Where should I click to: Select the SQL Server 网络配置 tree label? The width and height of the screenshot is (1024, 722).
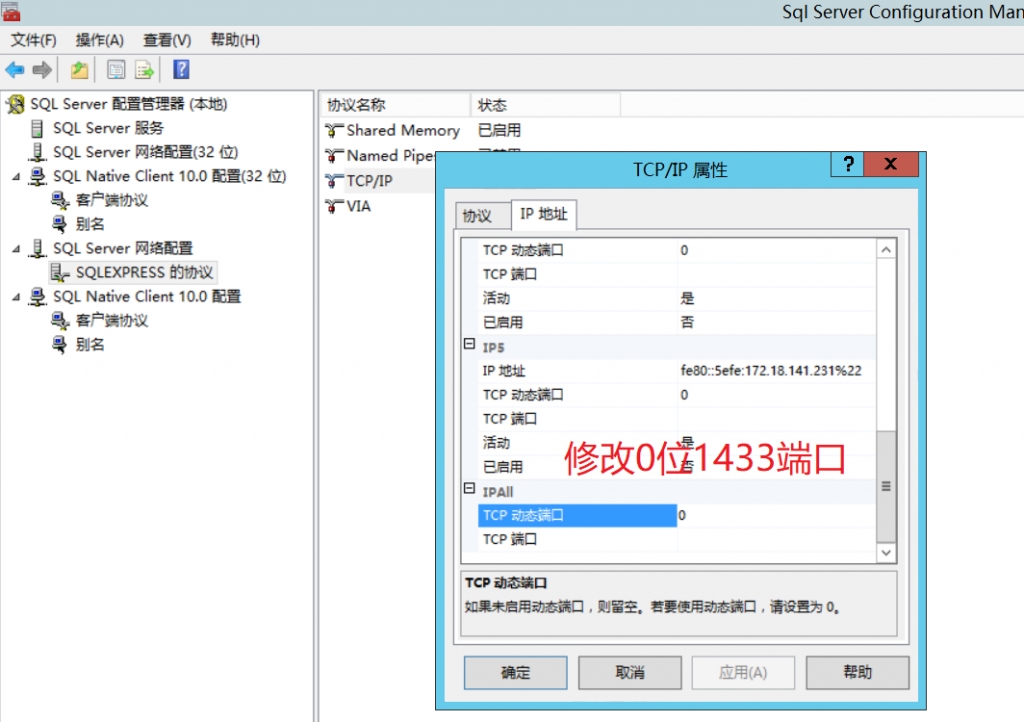tap(123, 249)
